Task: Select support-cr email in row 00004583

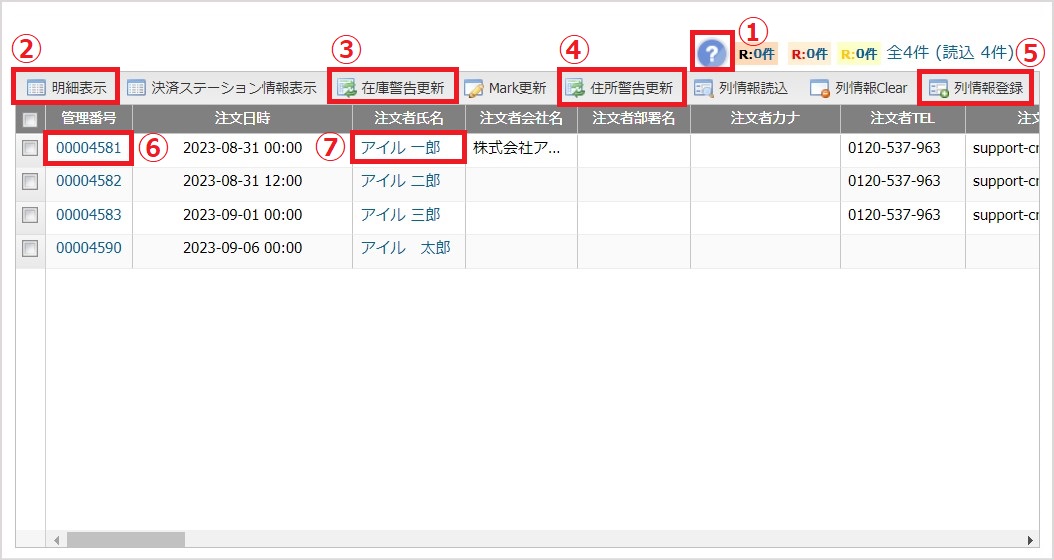Action: (x=1006, y=214)
